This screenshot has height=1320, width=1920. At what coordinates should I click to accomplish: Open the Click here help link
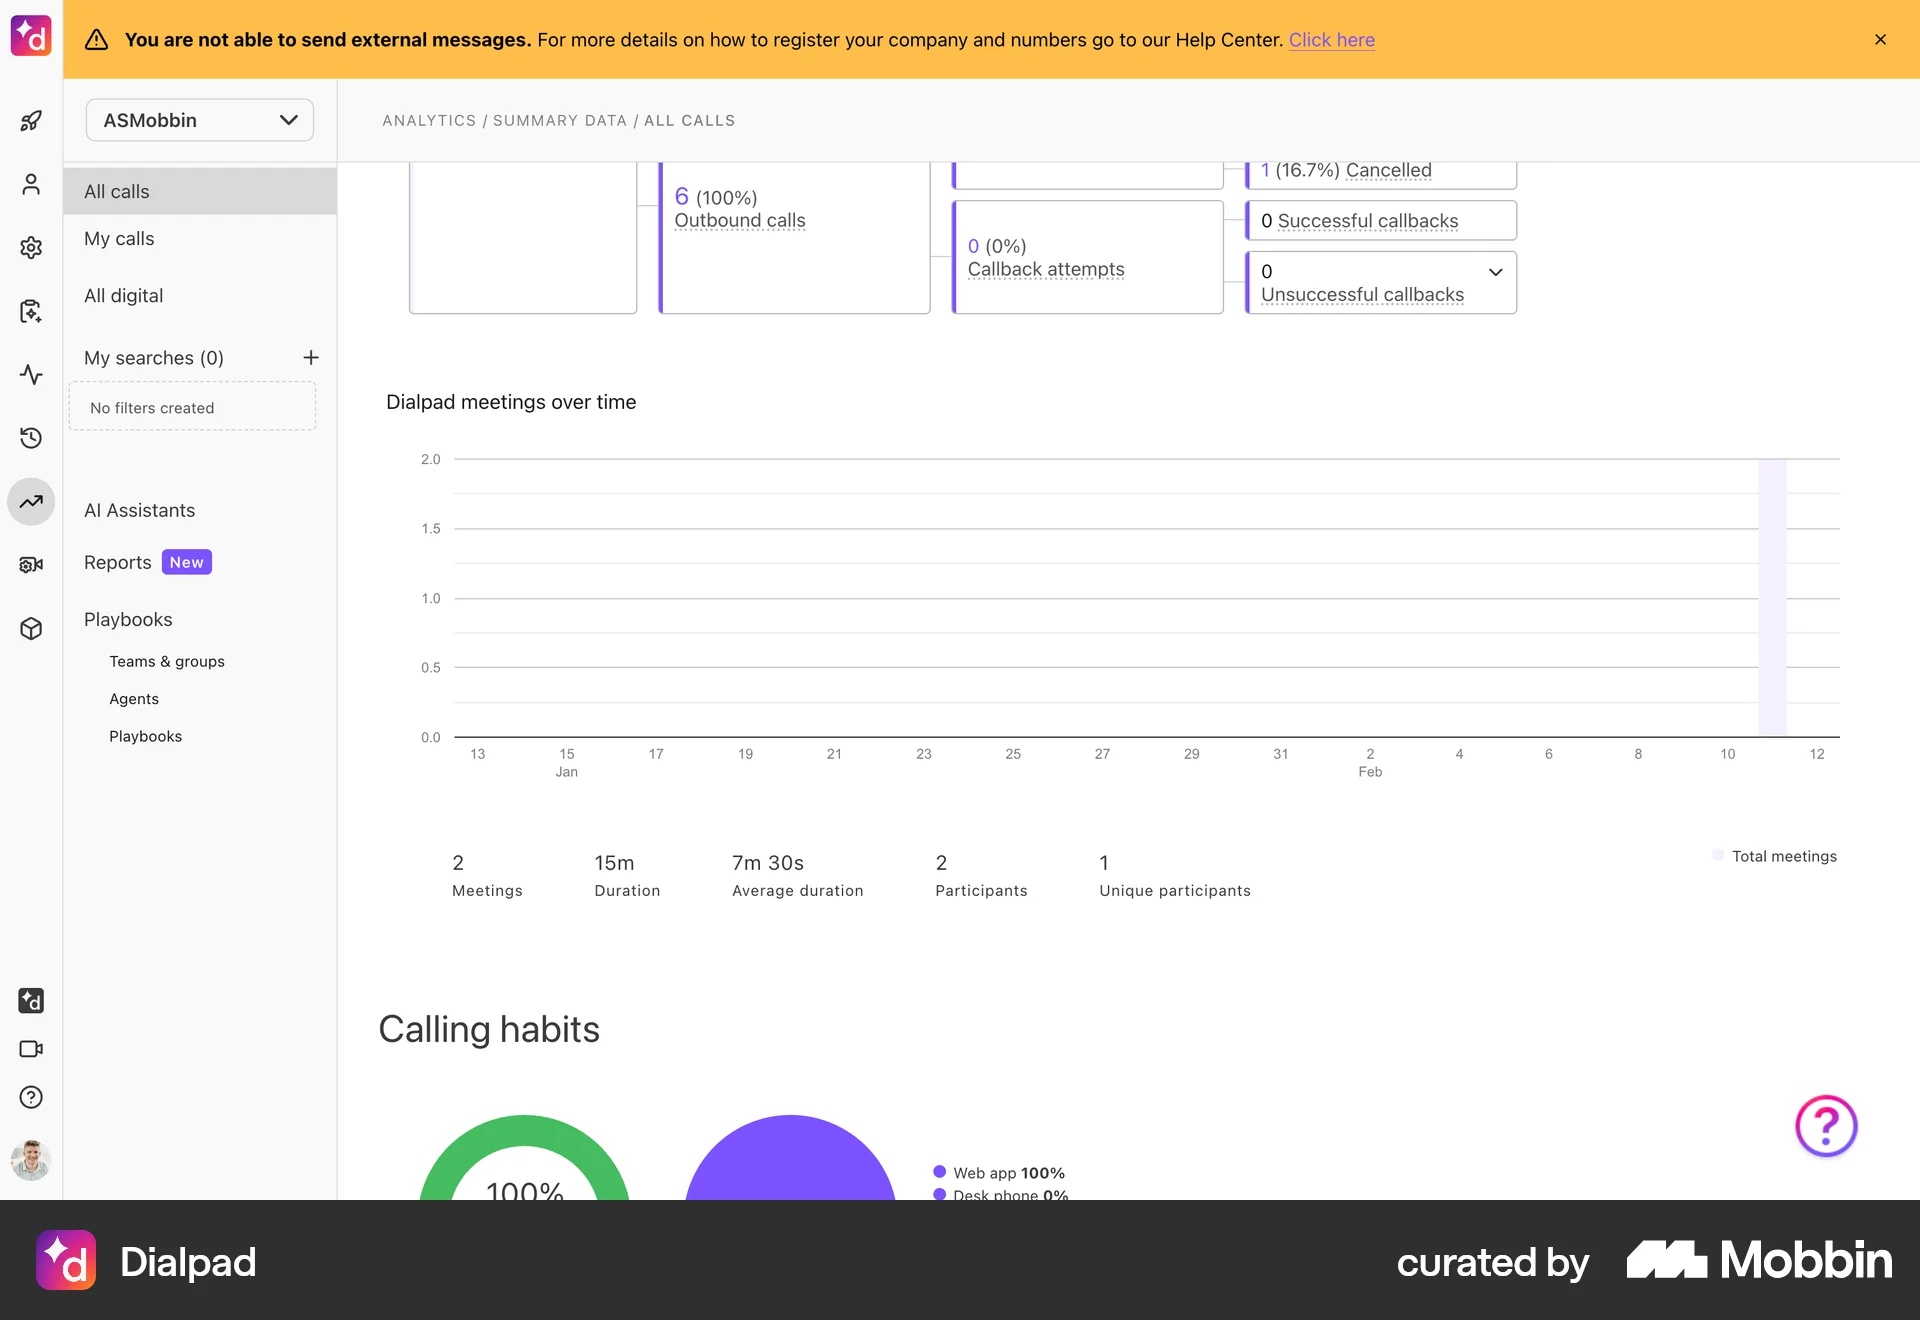1332,40
